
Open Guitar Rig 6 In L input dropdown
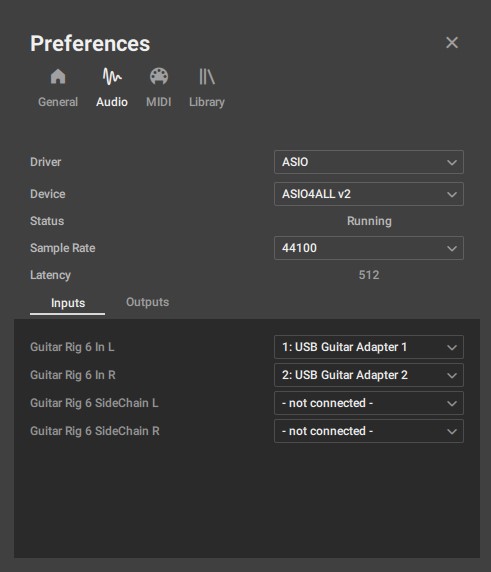pos(369,347)
